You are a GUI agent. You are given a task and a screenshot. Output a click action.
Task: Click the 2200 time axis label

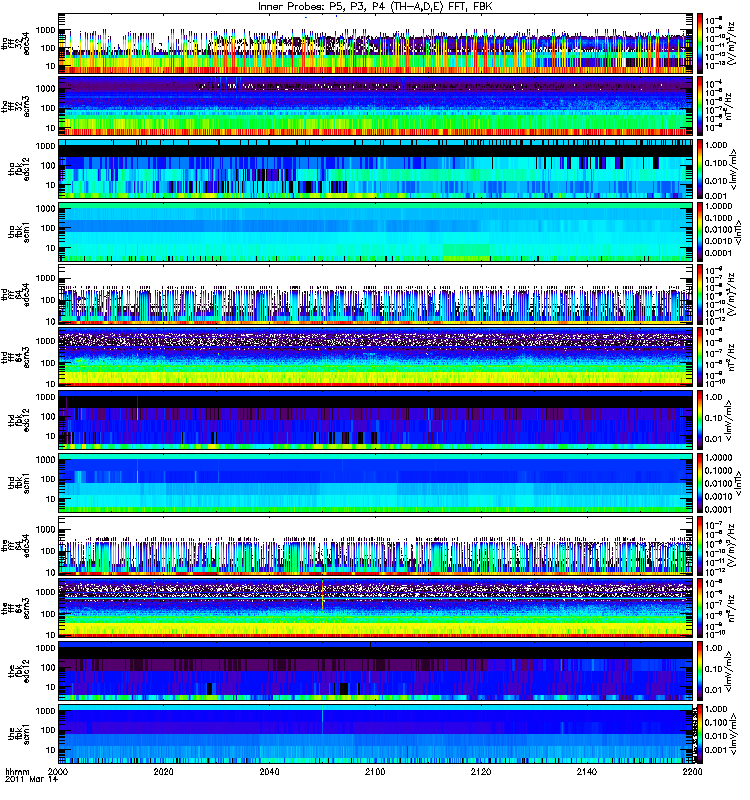tap(692, 771)
